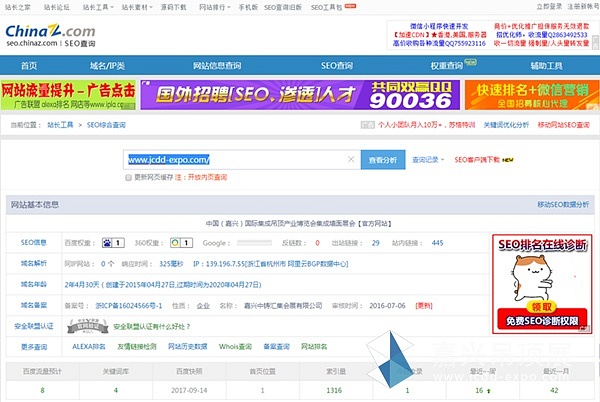Image resolution: width=600 pixels, height=402 pixels.
Task: Click the backlinks count 0
Action: [x=317, y=243]
